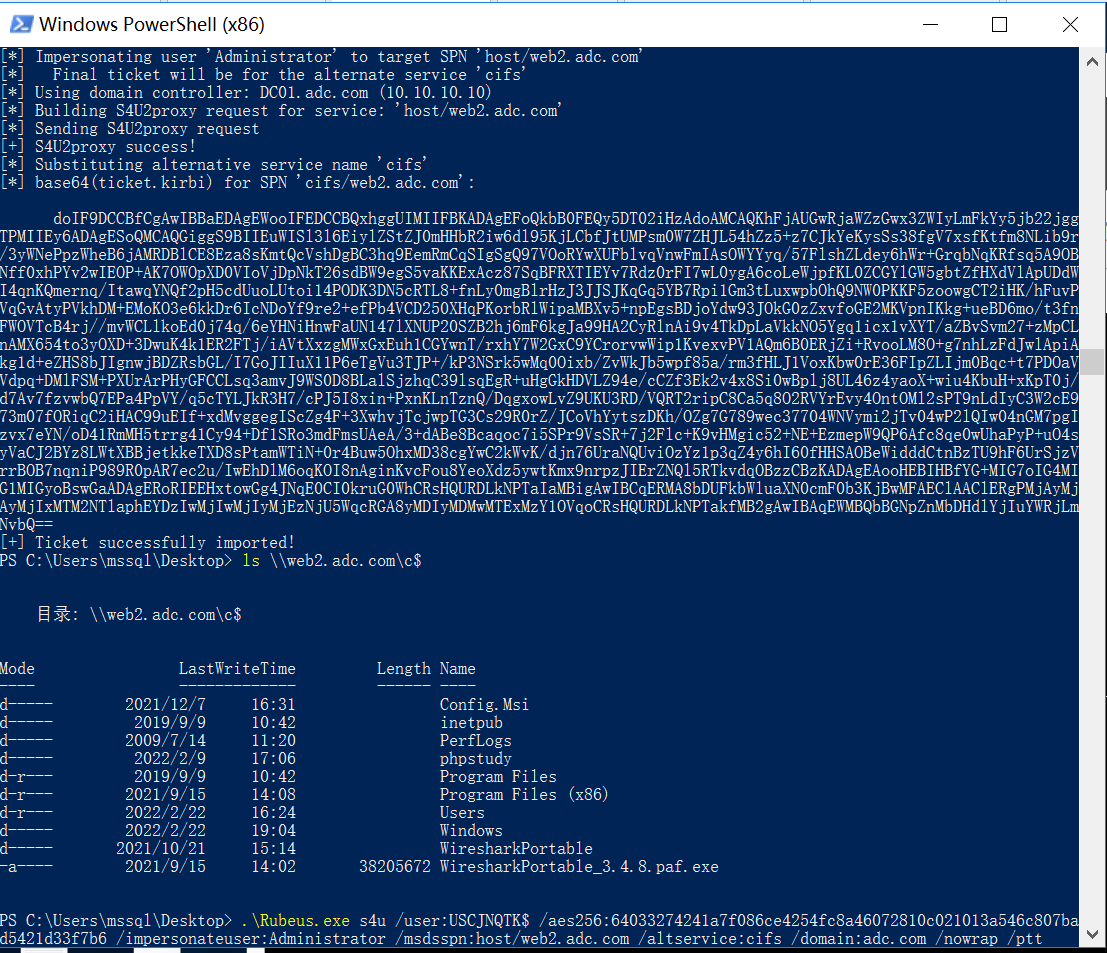
Task: Click the 'Config.Msi' directory name
Action: tap(484, 705)
